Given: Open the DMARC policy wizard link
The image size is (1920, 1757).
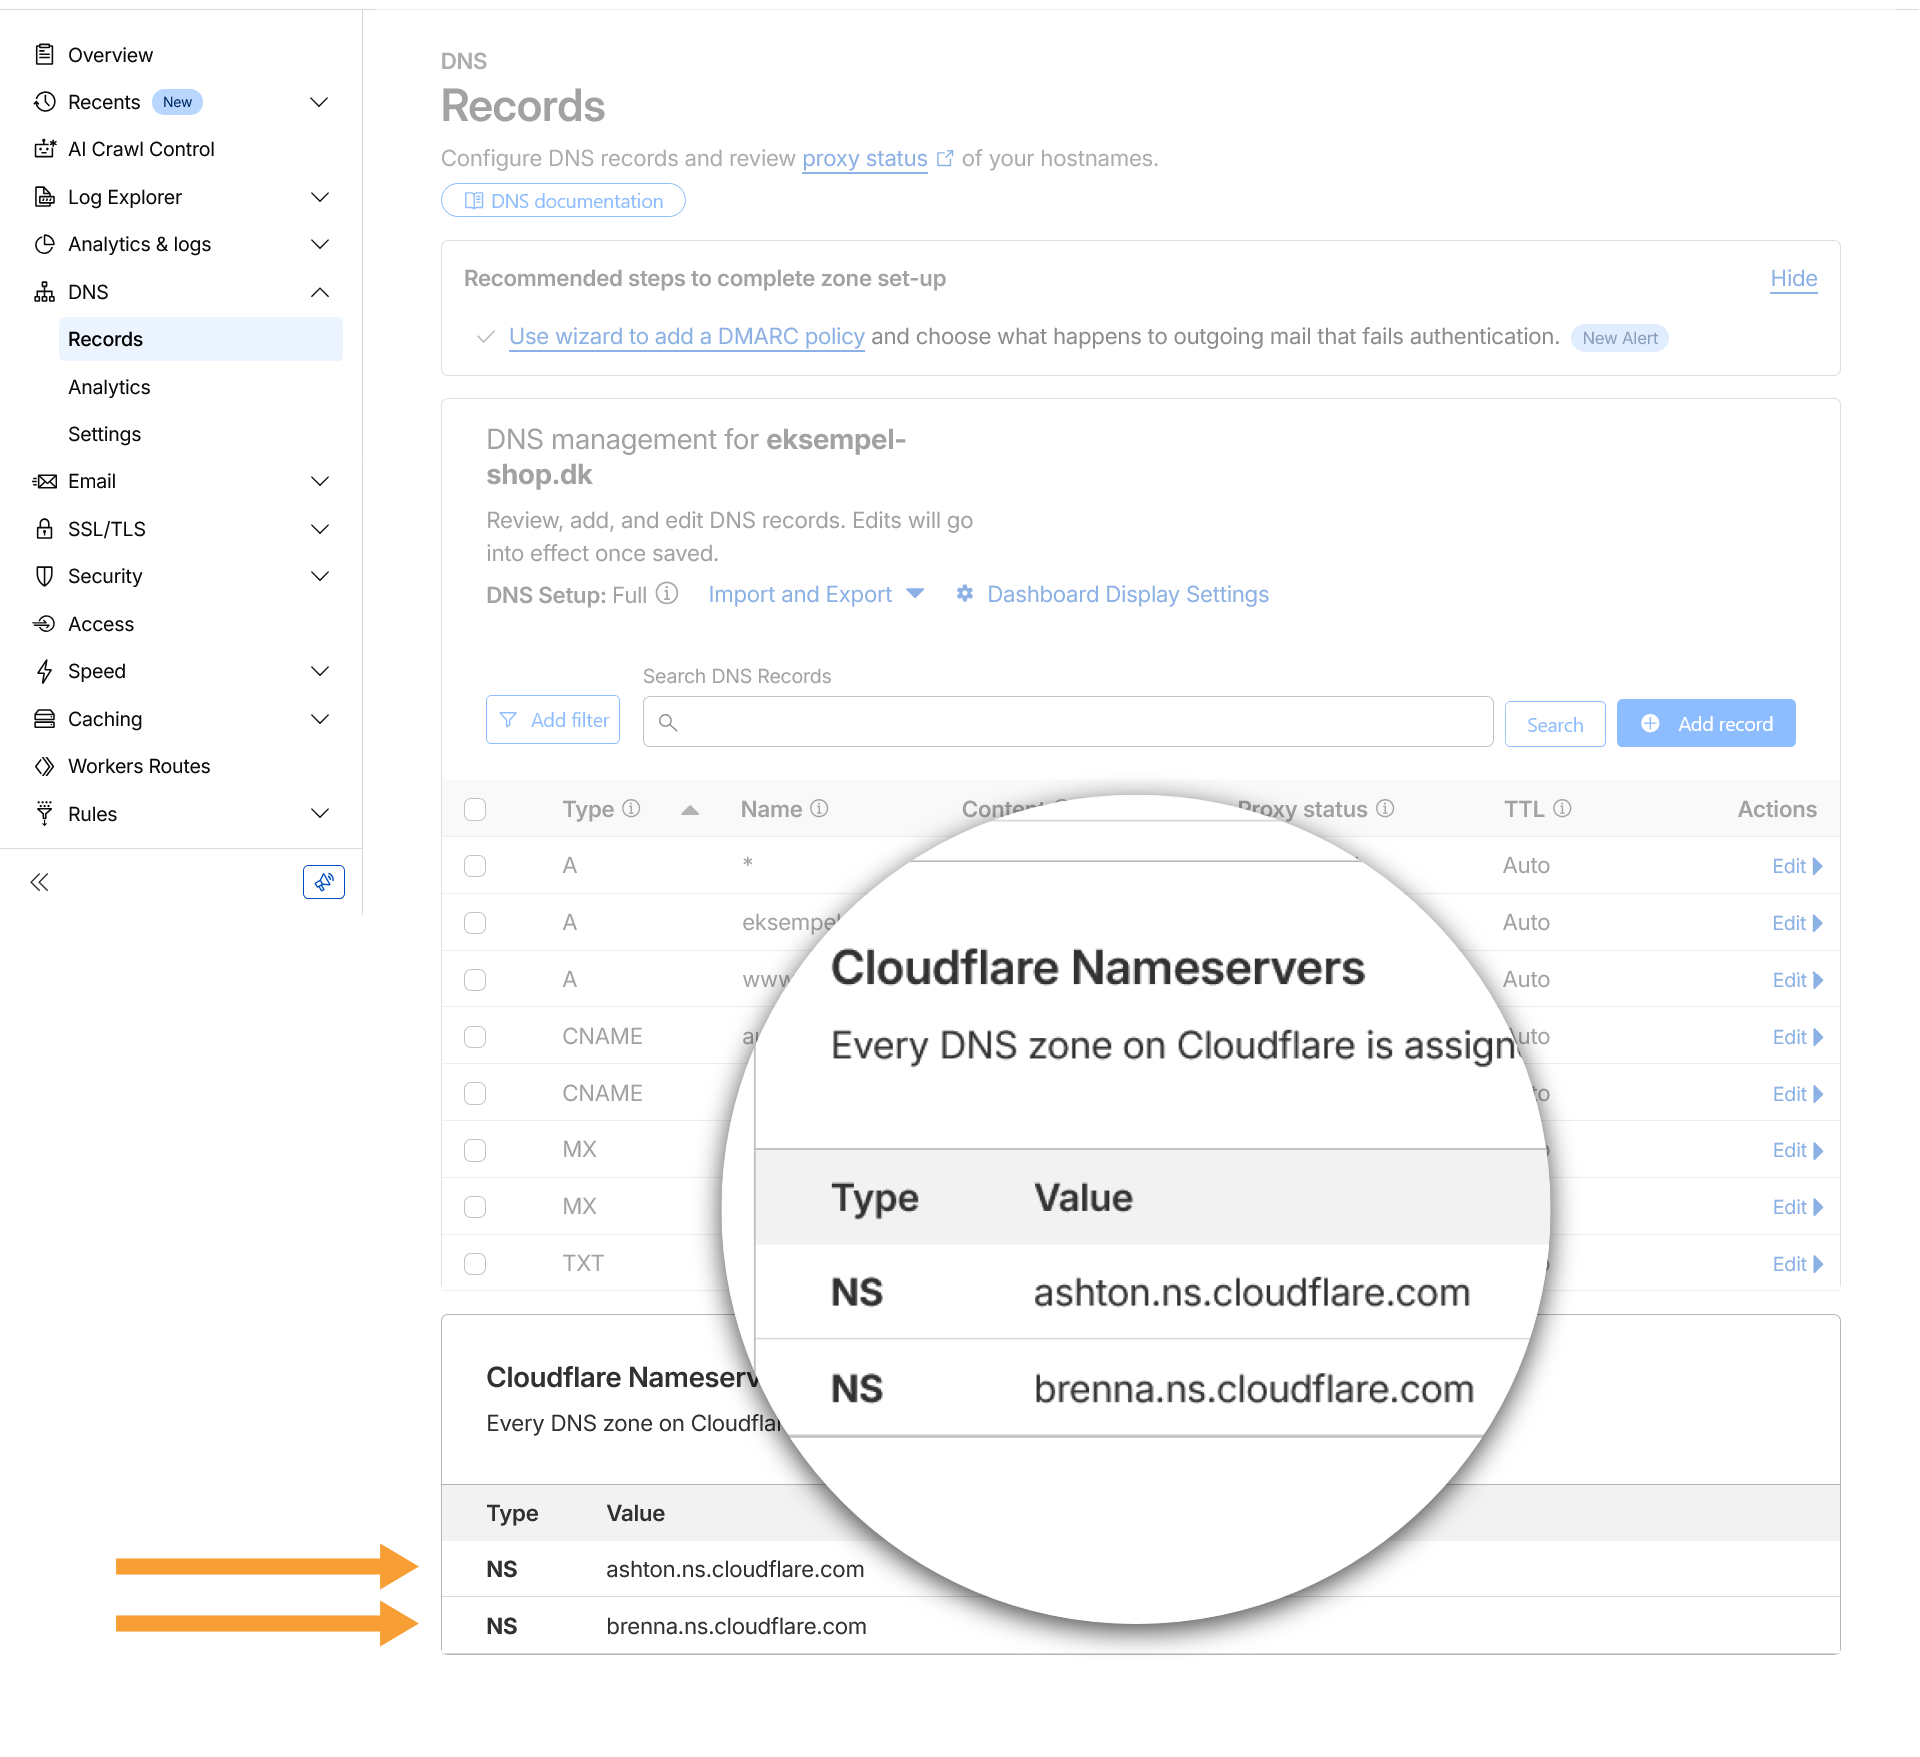Looking at the screenshot, I should [686, 337].
